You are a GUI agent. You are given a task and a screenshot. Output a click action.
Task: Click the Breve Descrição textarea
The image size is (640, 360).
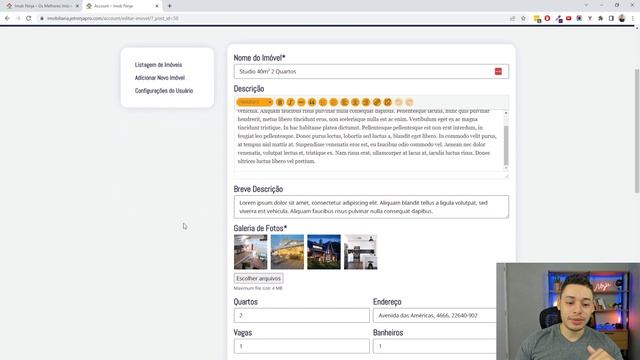pos(371,207)
